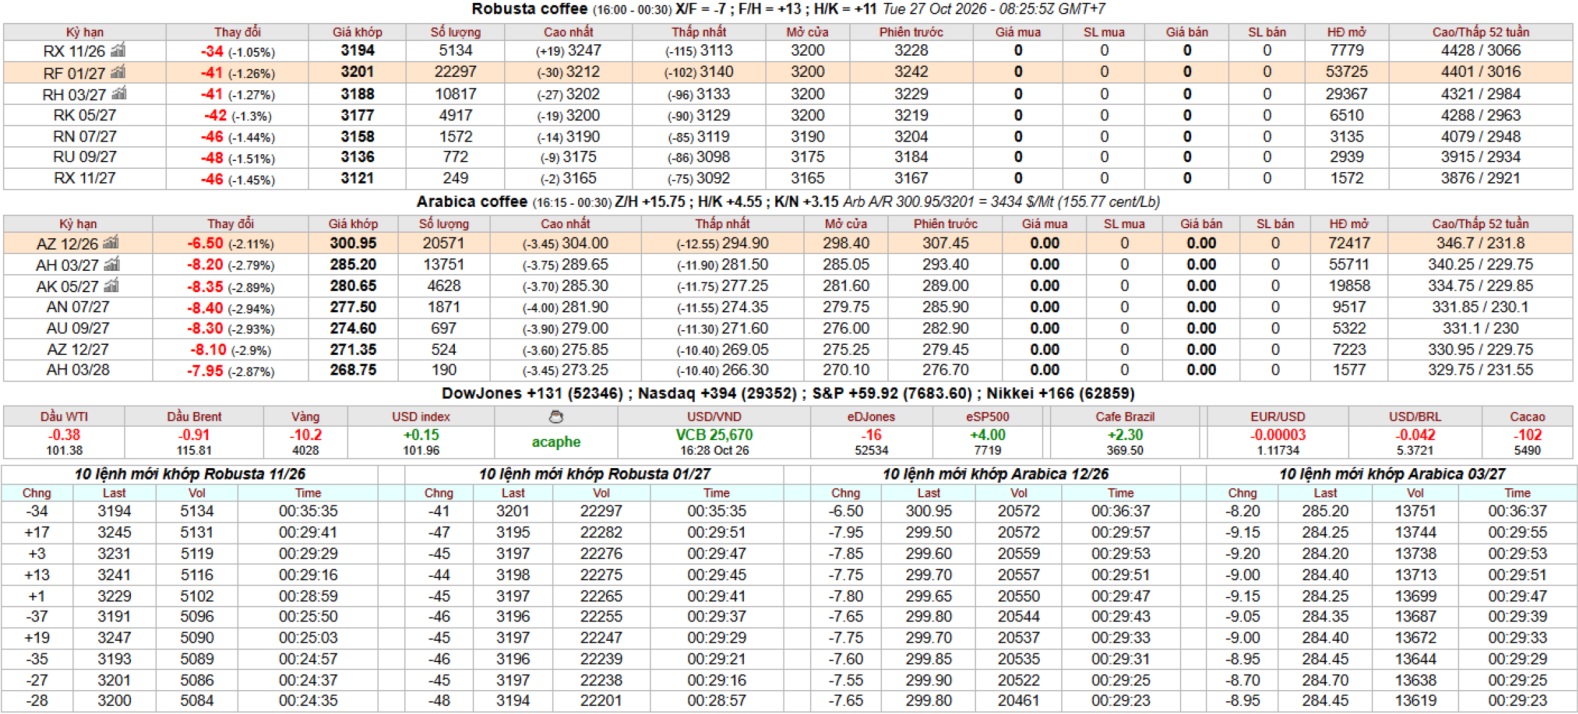
Task: Click the 300.95 Arabica matched price
Action: tap(353, 243)
